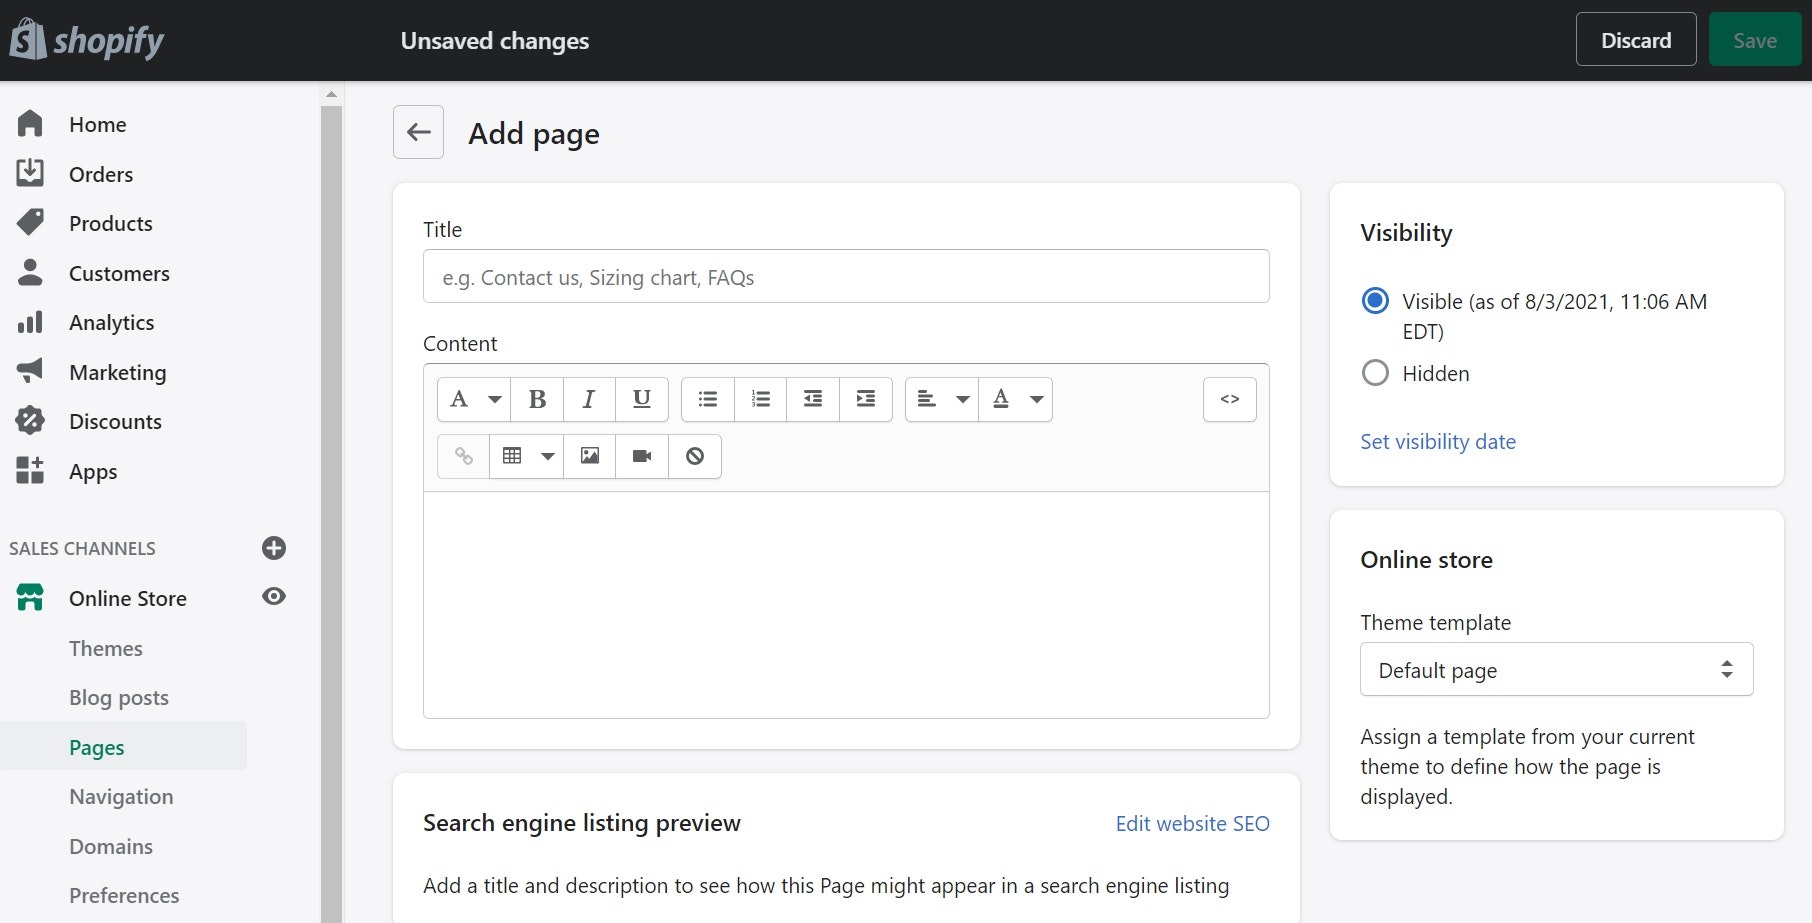The width and height of the screenshot is (1812, 923).
Task: Open the Theme template dropdown
Action: [x=1556, y=670]
